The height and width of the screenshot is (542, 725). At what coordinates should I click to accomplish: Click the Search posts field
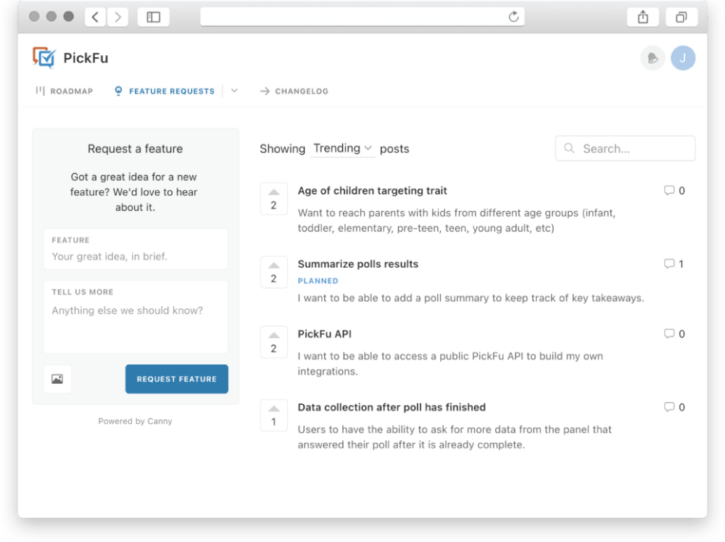click(x=625, y=148)
